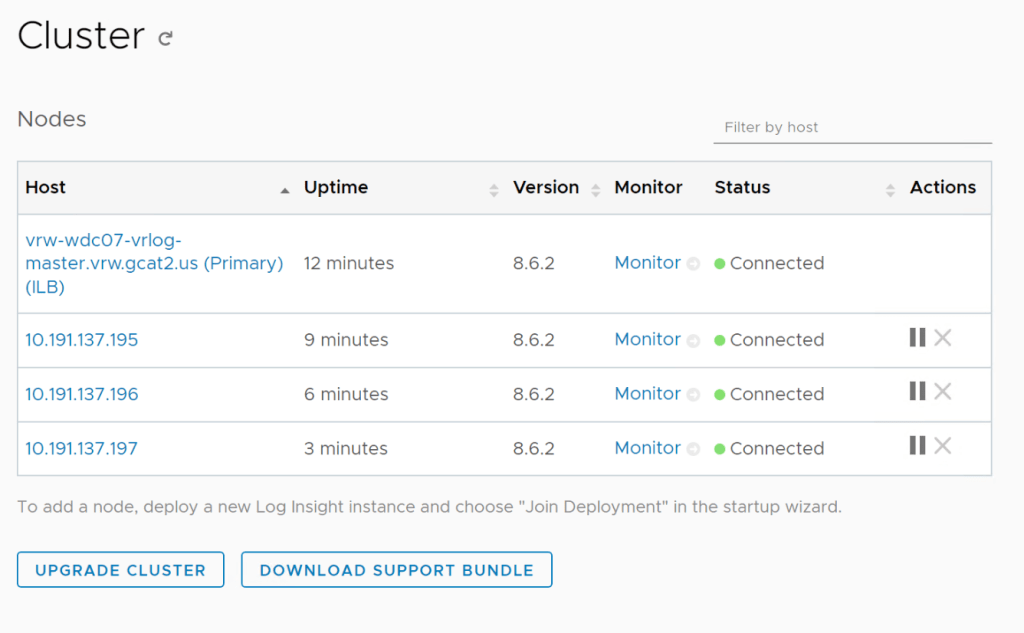Remove node 10.191.137.197 with X icon

[942, 446]
